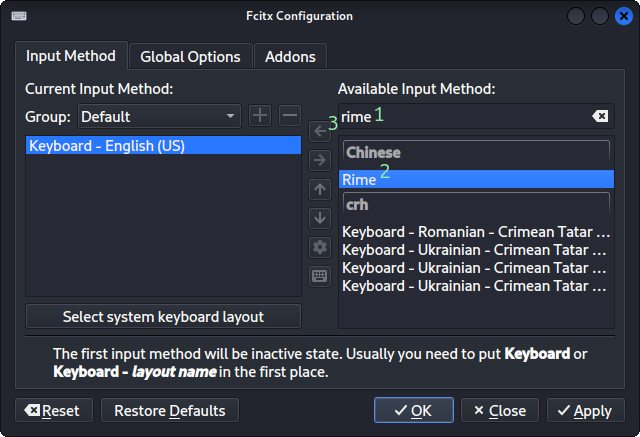Open input method settings gear icon
640x437 pixels.
coord(320,247)
